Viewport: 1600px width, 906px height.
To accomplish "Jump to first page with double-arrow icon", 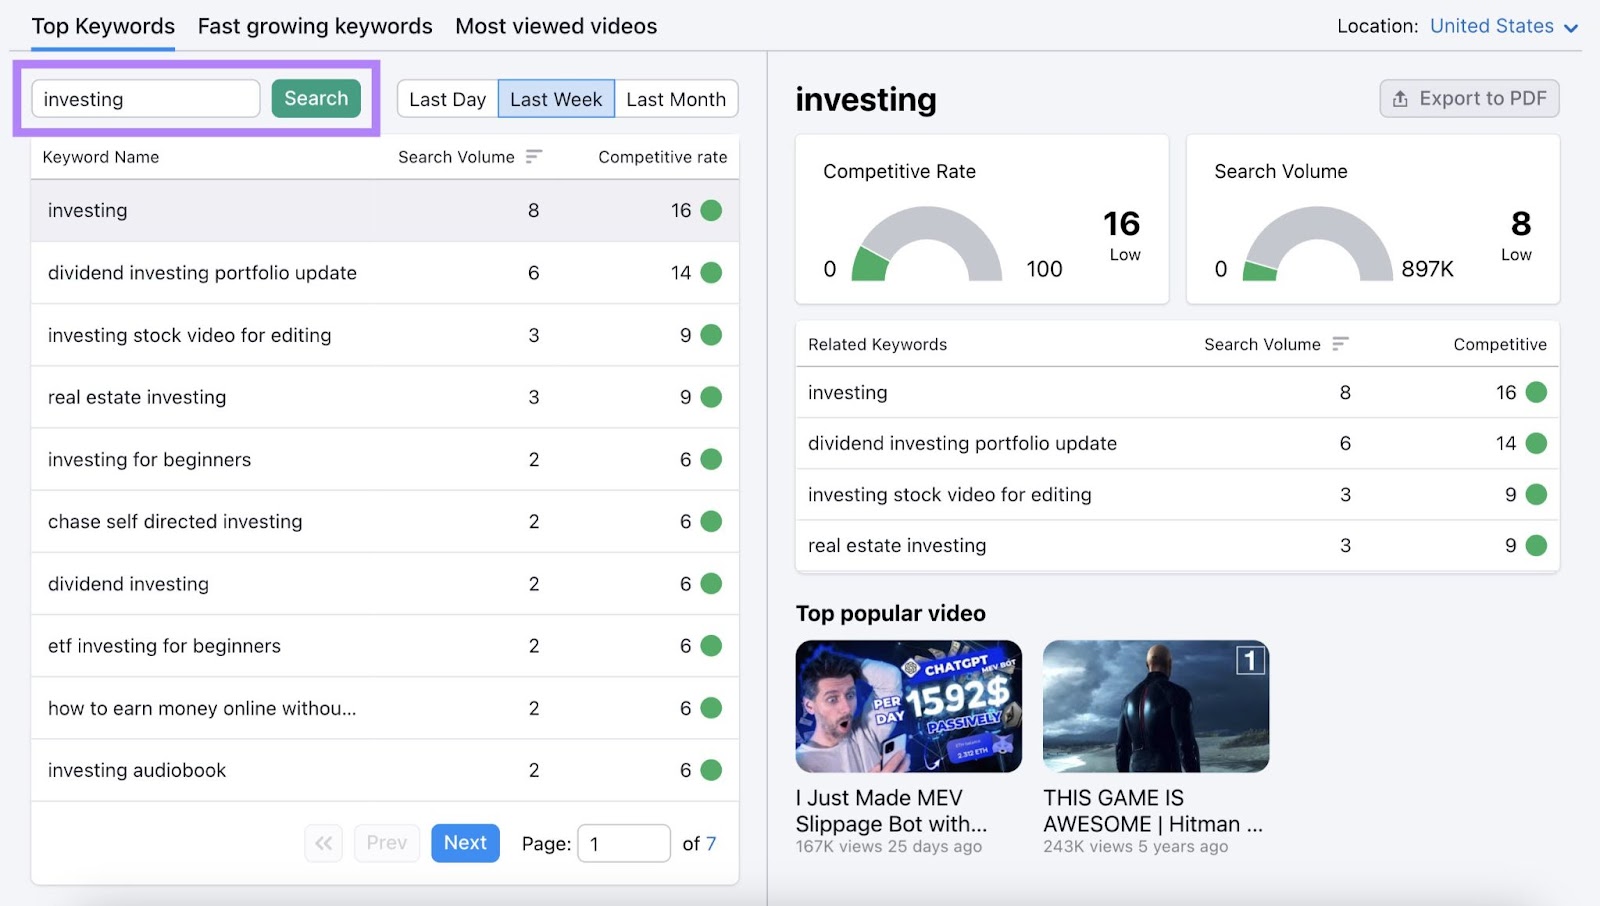I will click(323, 843).
